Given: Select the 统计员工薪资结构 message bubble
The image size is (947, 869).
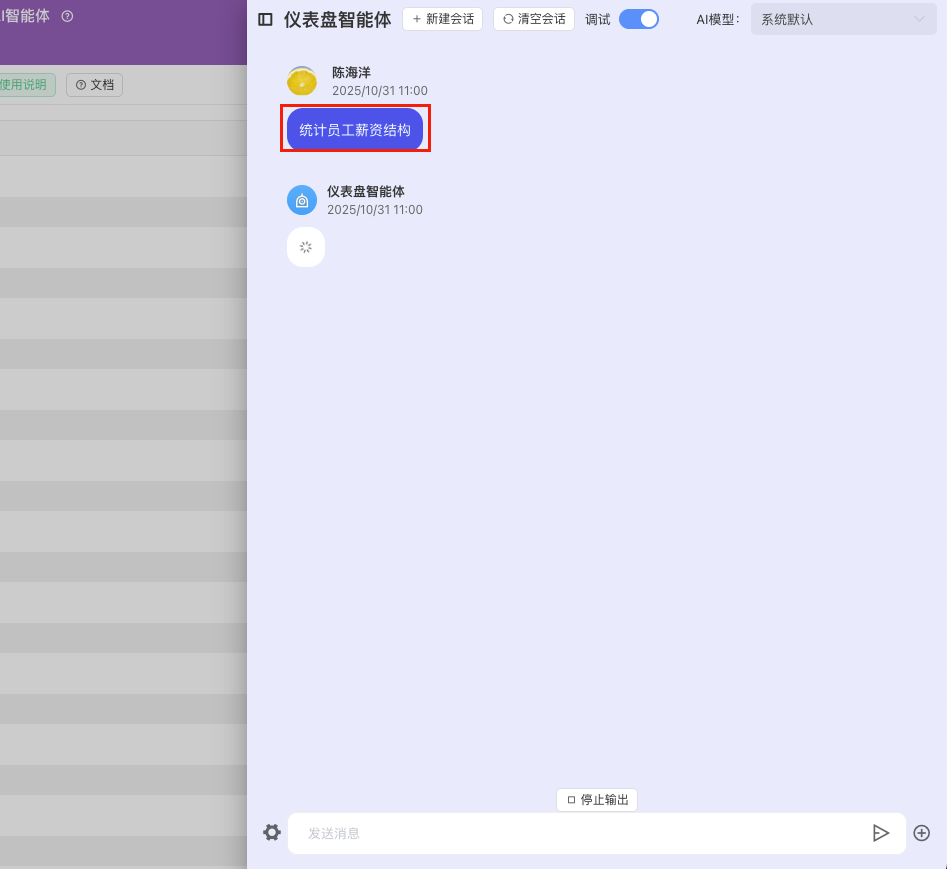Looking at the screenshot, I should coord(355,130).
